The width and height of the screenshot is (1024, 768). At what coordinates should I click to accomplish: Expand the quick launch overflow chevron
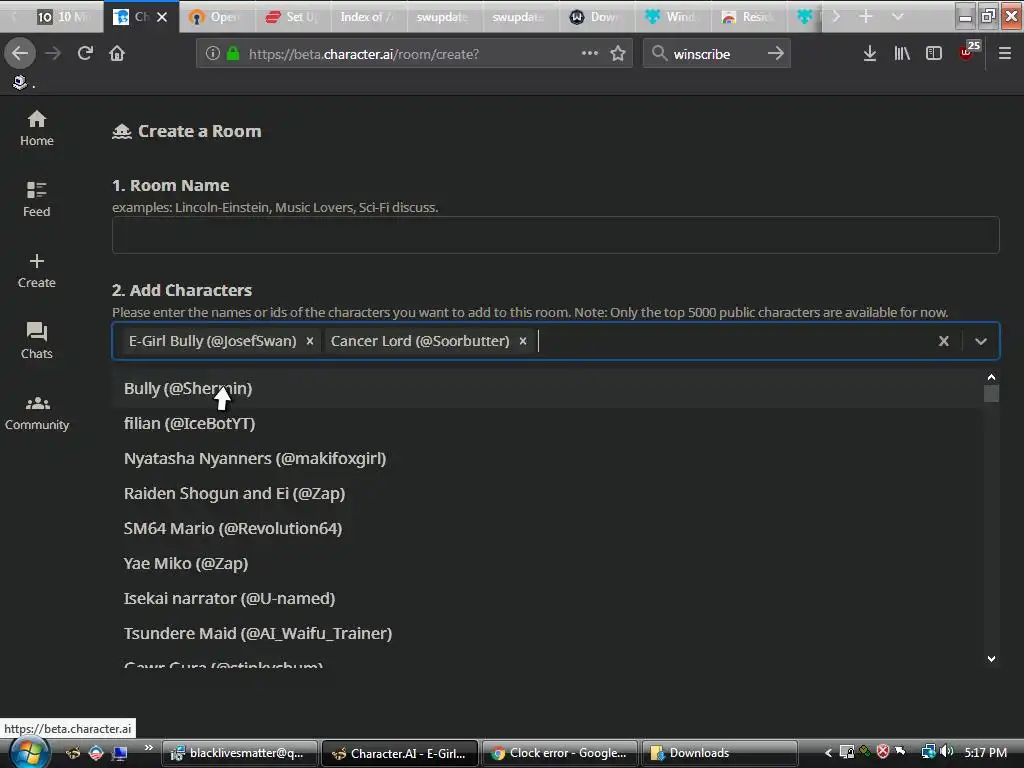(x=149, y=748)
